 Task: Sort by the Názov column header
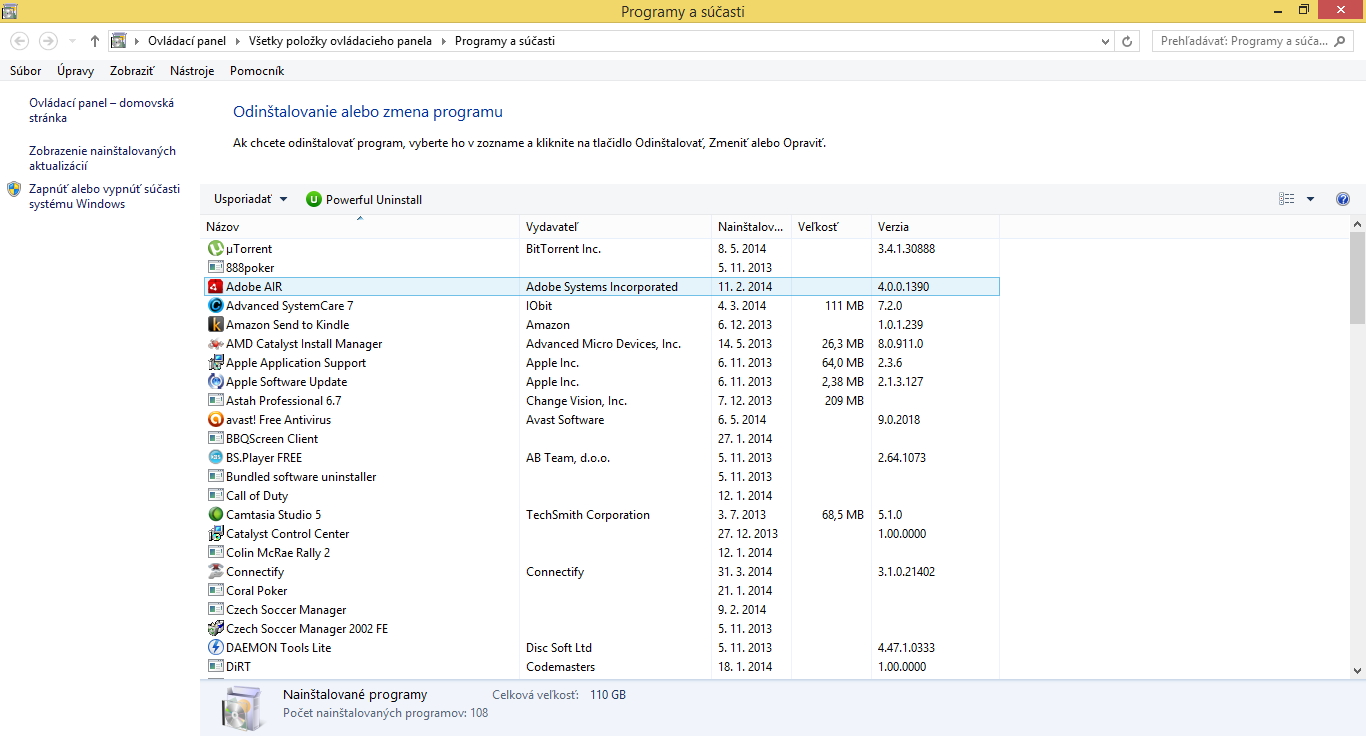click(x=360, y=227)
